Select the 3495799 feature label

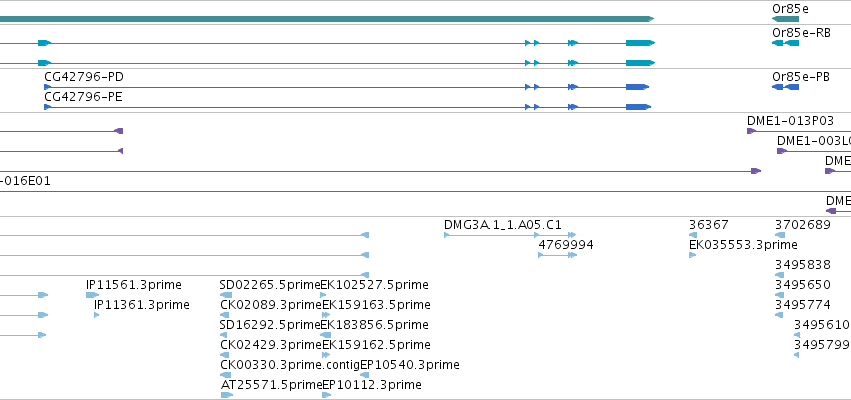pyautogui.click(x=822, y=345)
